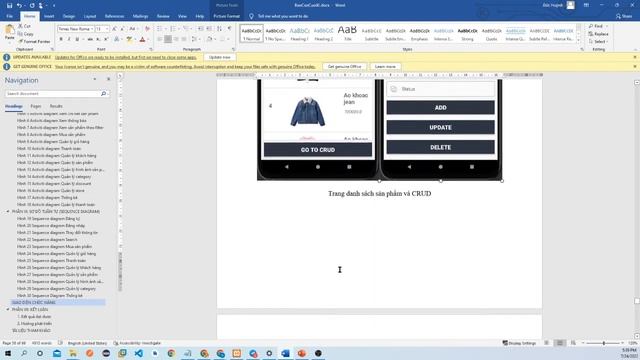The width and height of the screenshot is (640, 360).
Task: Apply the Title style
Action: 347,33
